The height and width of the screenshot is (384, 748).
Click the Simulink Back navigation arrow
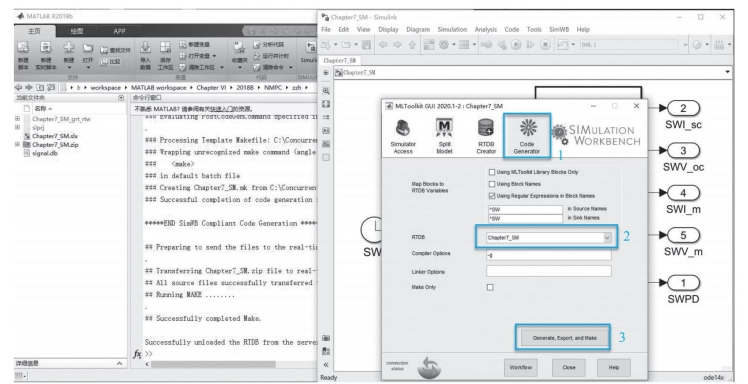tap(383, 45)
